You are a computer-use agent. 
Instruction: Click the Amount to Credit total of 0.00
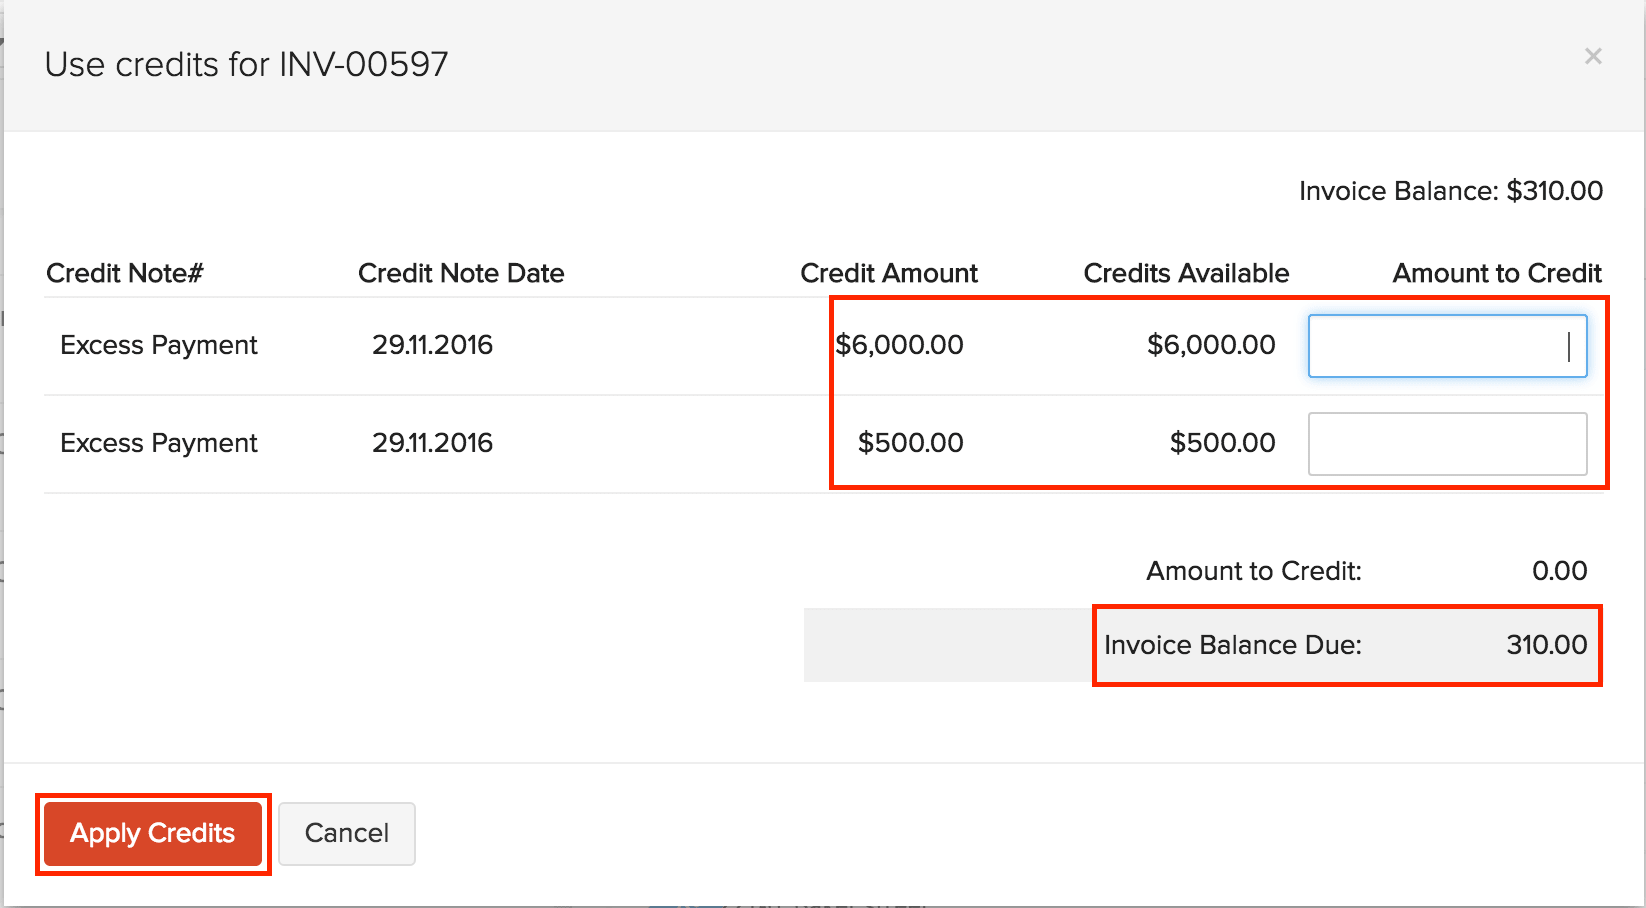tap(1561, 571)
